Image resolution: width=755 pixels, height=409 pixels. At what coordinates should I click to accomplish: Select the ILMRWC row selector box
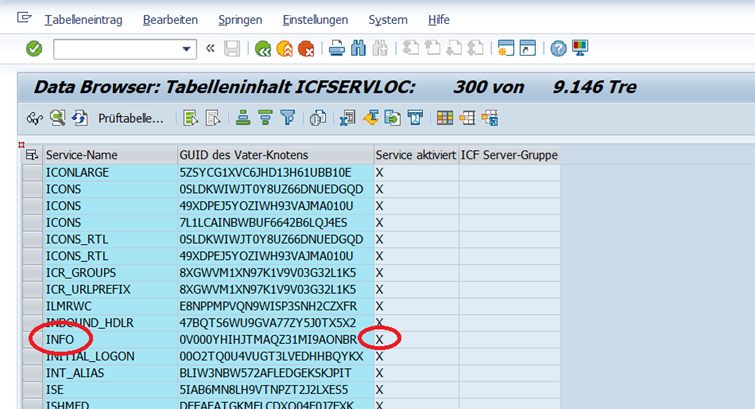pyautogui.click(x=32, y=306)
